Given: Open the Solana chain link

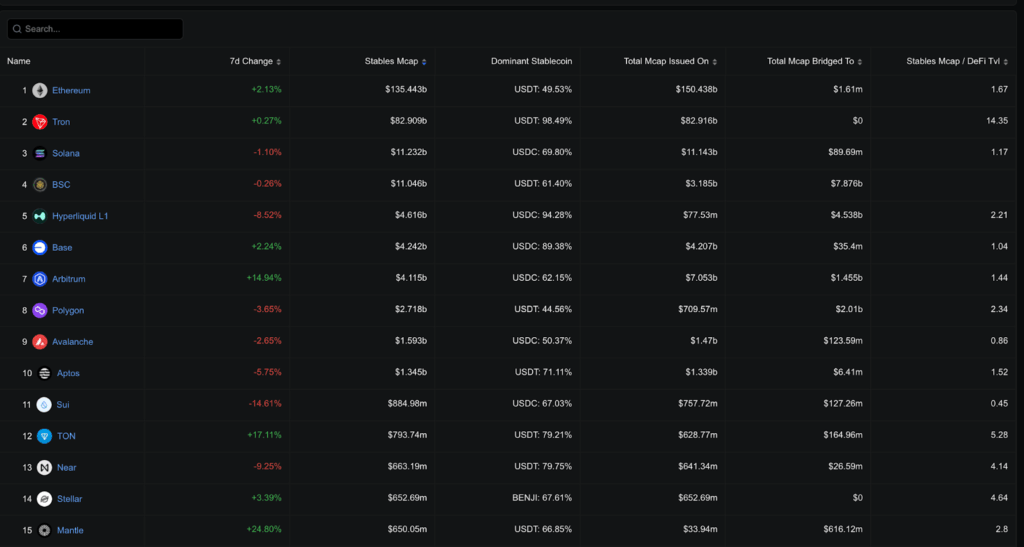Looking at the screenshot, I should coord(66,153).
